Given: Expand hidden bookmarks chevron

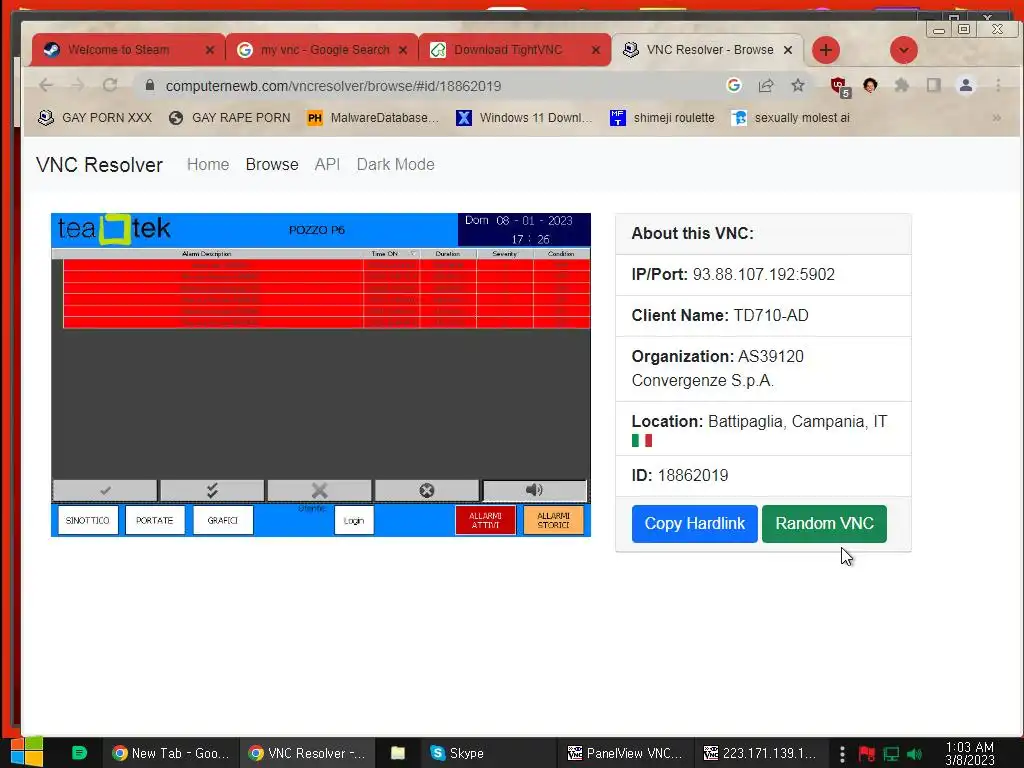Looking at the screenshot, I should [997, 118].
